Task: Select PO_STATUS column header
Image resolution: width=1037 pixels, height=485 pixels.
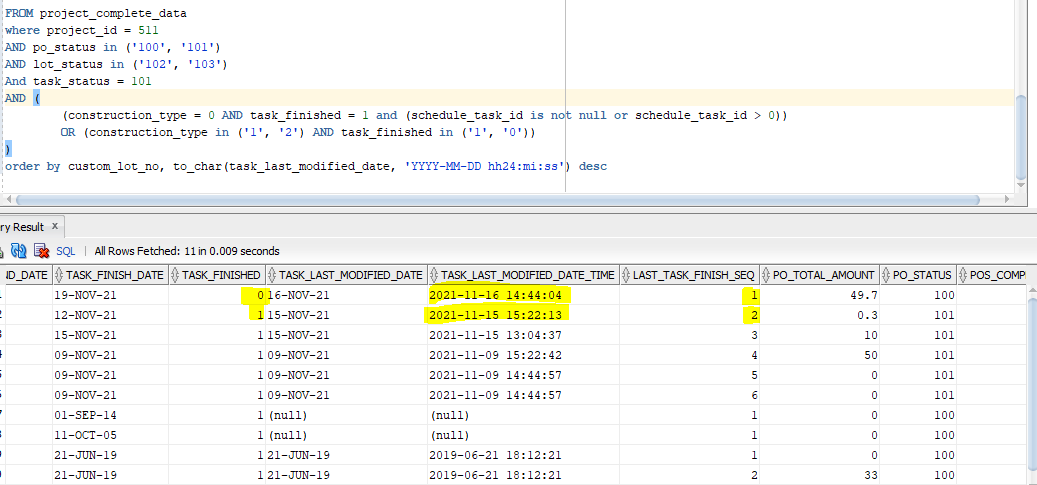Action: click(918, 275)
